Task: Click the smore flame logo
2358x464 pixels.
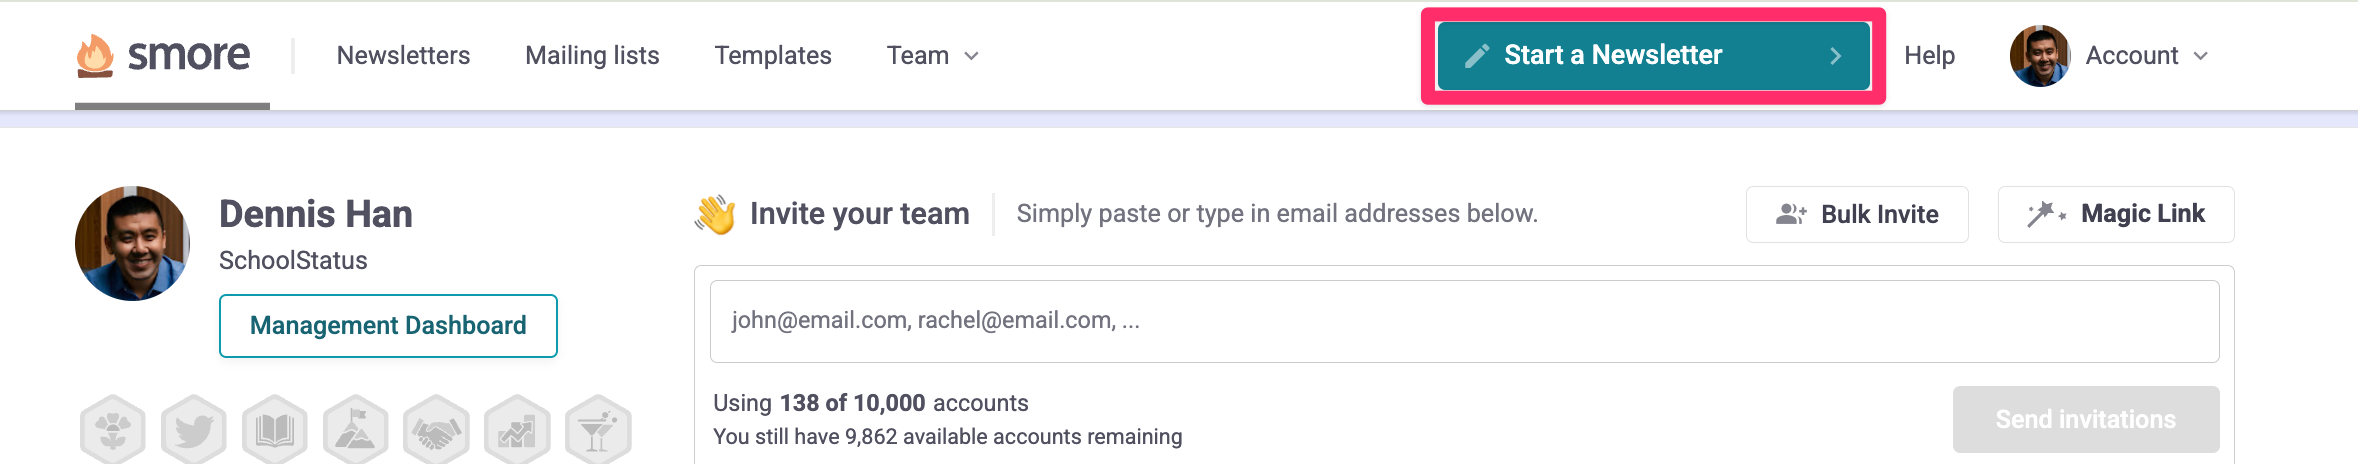Action: [95, 55]
